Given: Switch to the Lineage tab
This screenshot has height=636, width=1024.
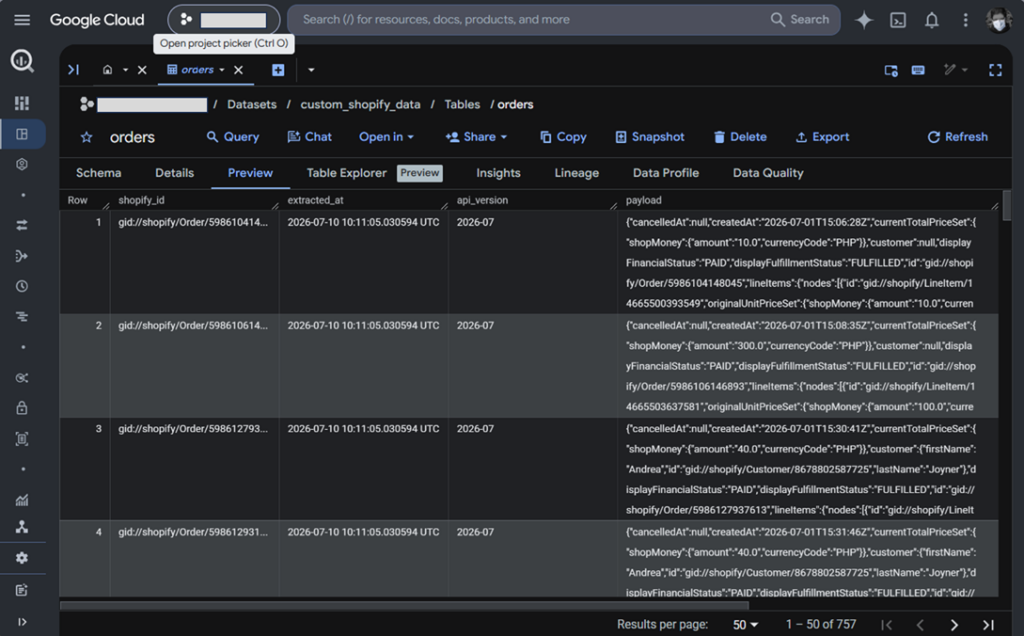Looking at the screenshot, I should click(x=577, y=173).
